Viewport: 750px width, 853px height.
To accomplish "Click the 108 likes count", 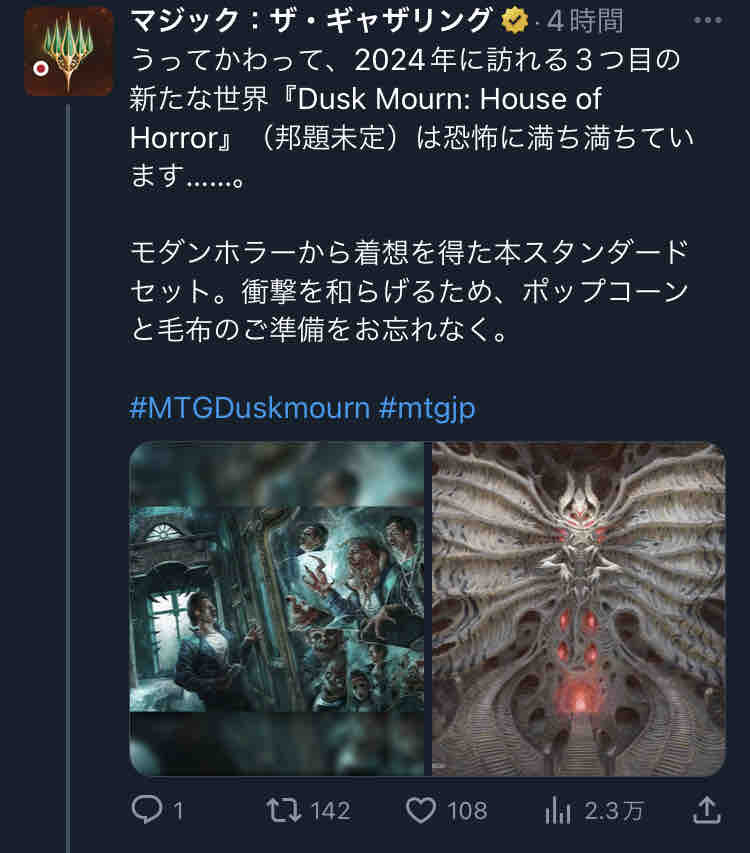I will 467,811.
